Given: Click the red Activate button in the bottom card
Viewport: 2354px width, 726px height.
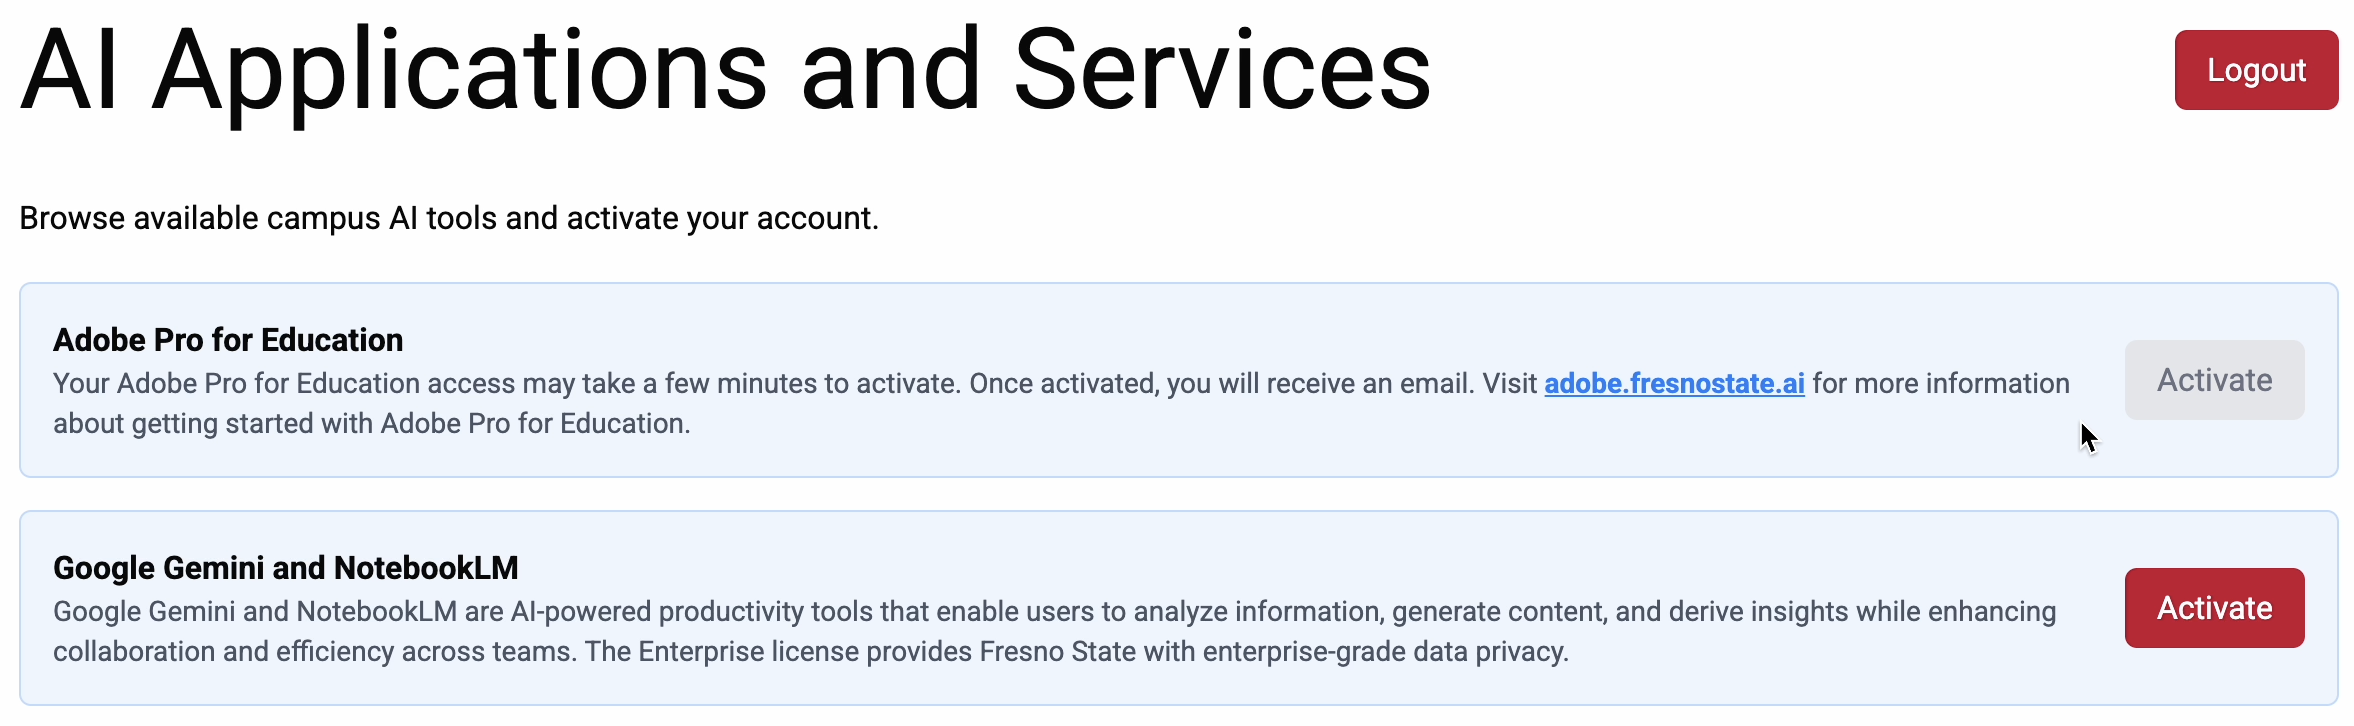Looking at the screenshot, I should click(x=2214, y=607).
